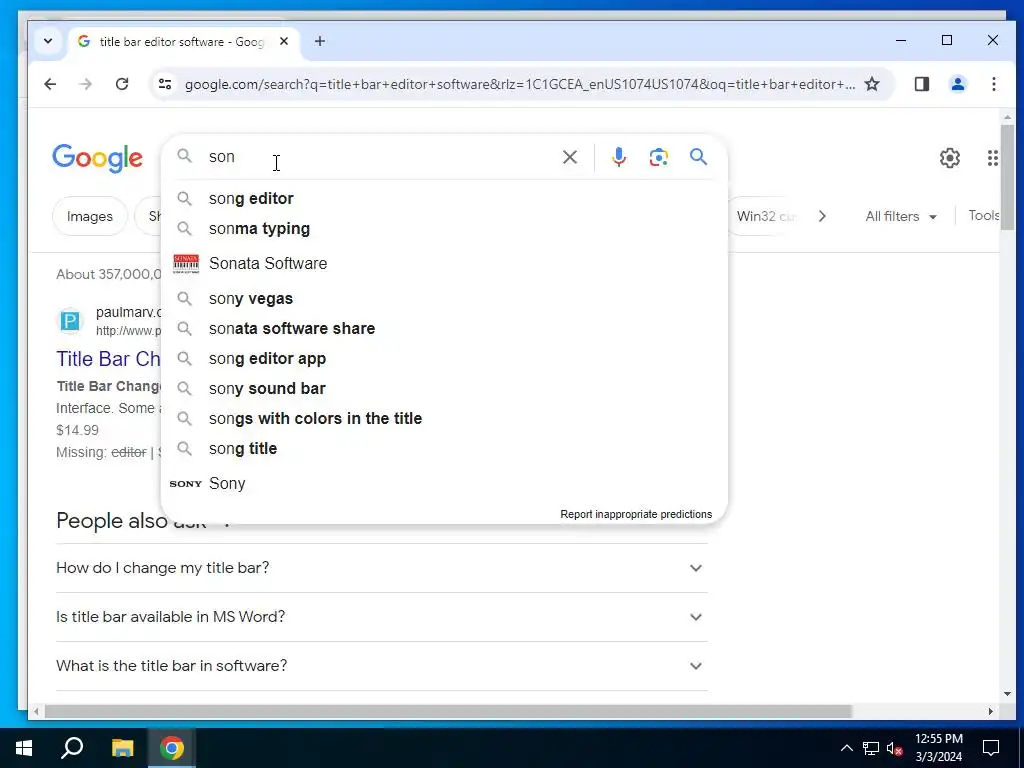This screenshot has width=1024, height=768.
Task: Click inside the search field containing 'son'
Action: (379, 157)
